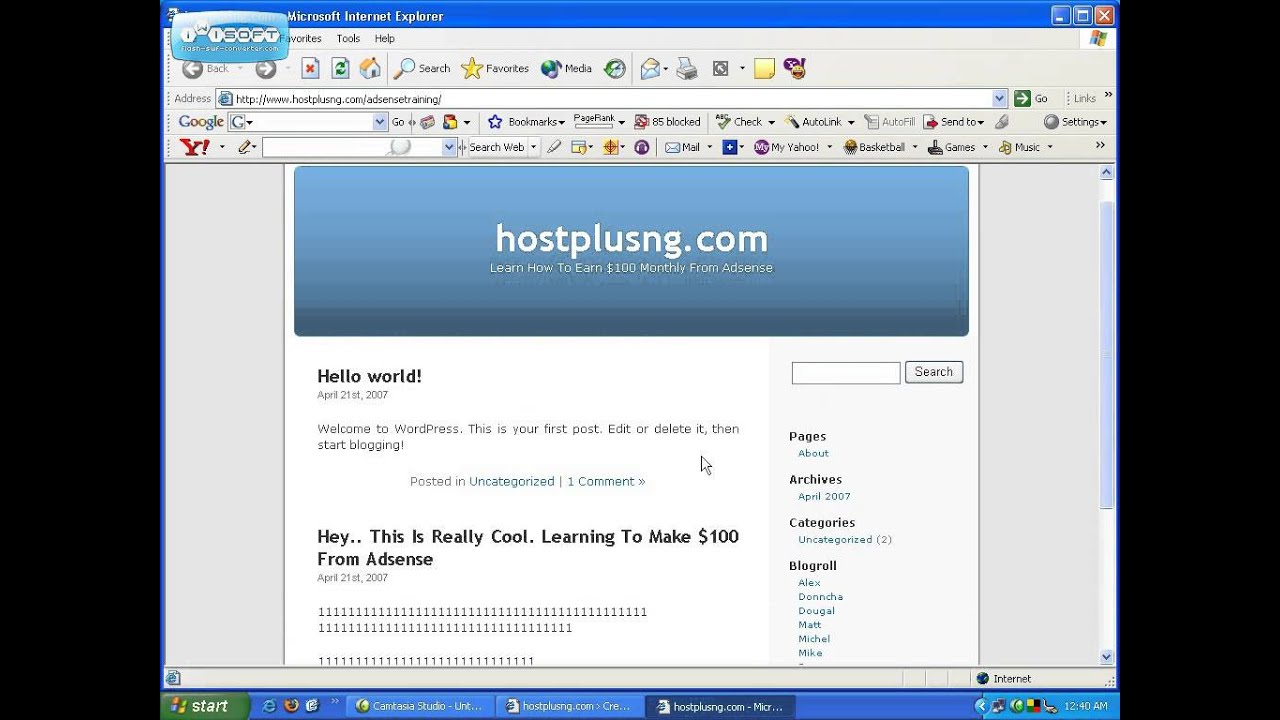Open the Hello world! post title
Viewport: 1280px width, 720px height.
pos(369,376)
